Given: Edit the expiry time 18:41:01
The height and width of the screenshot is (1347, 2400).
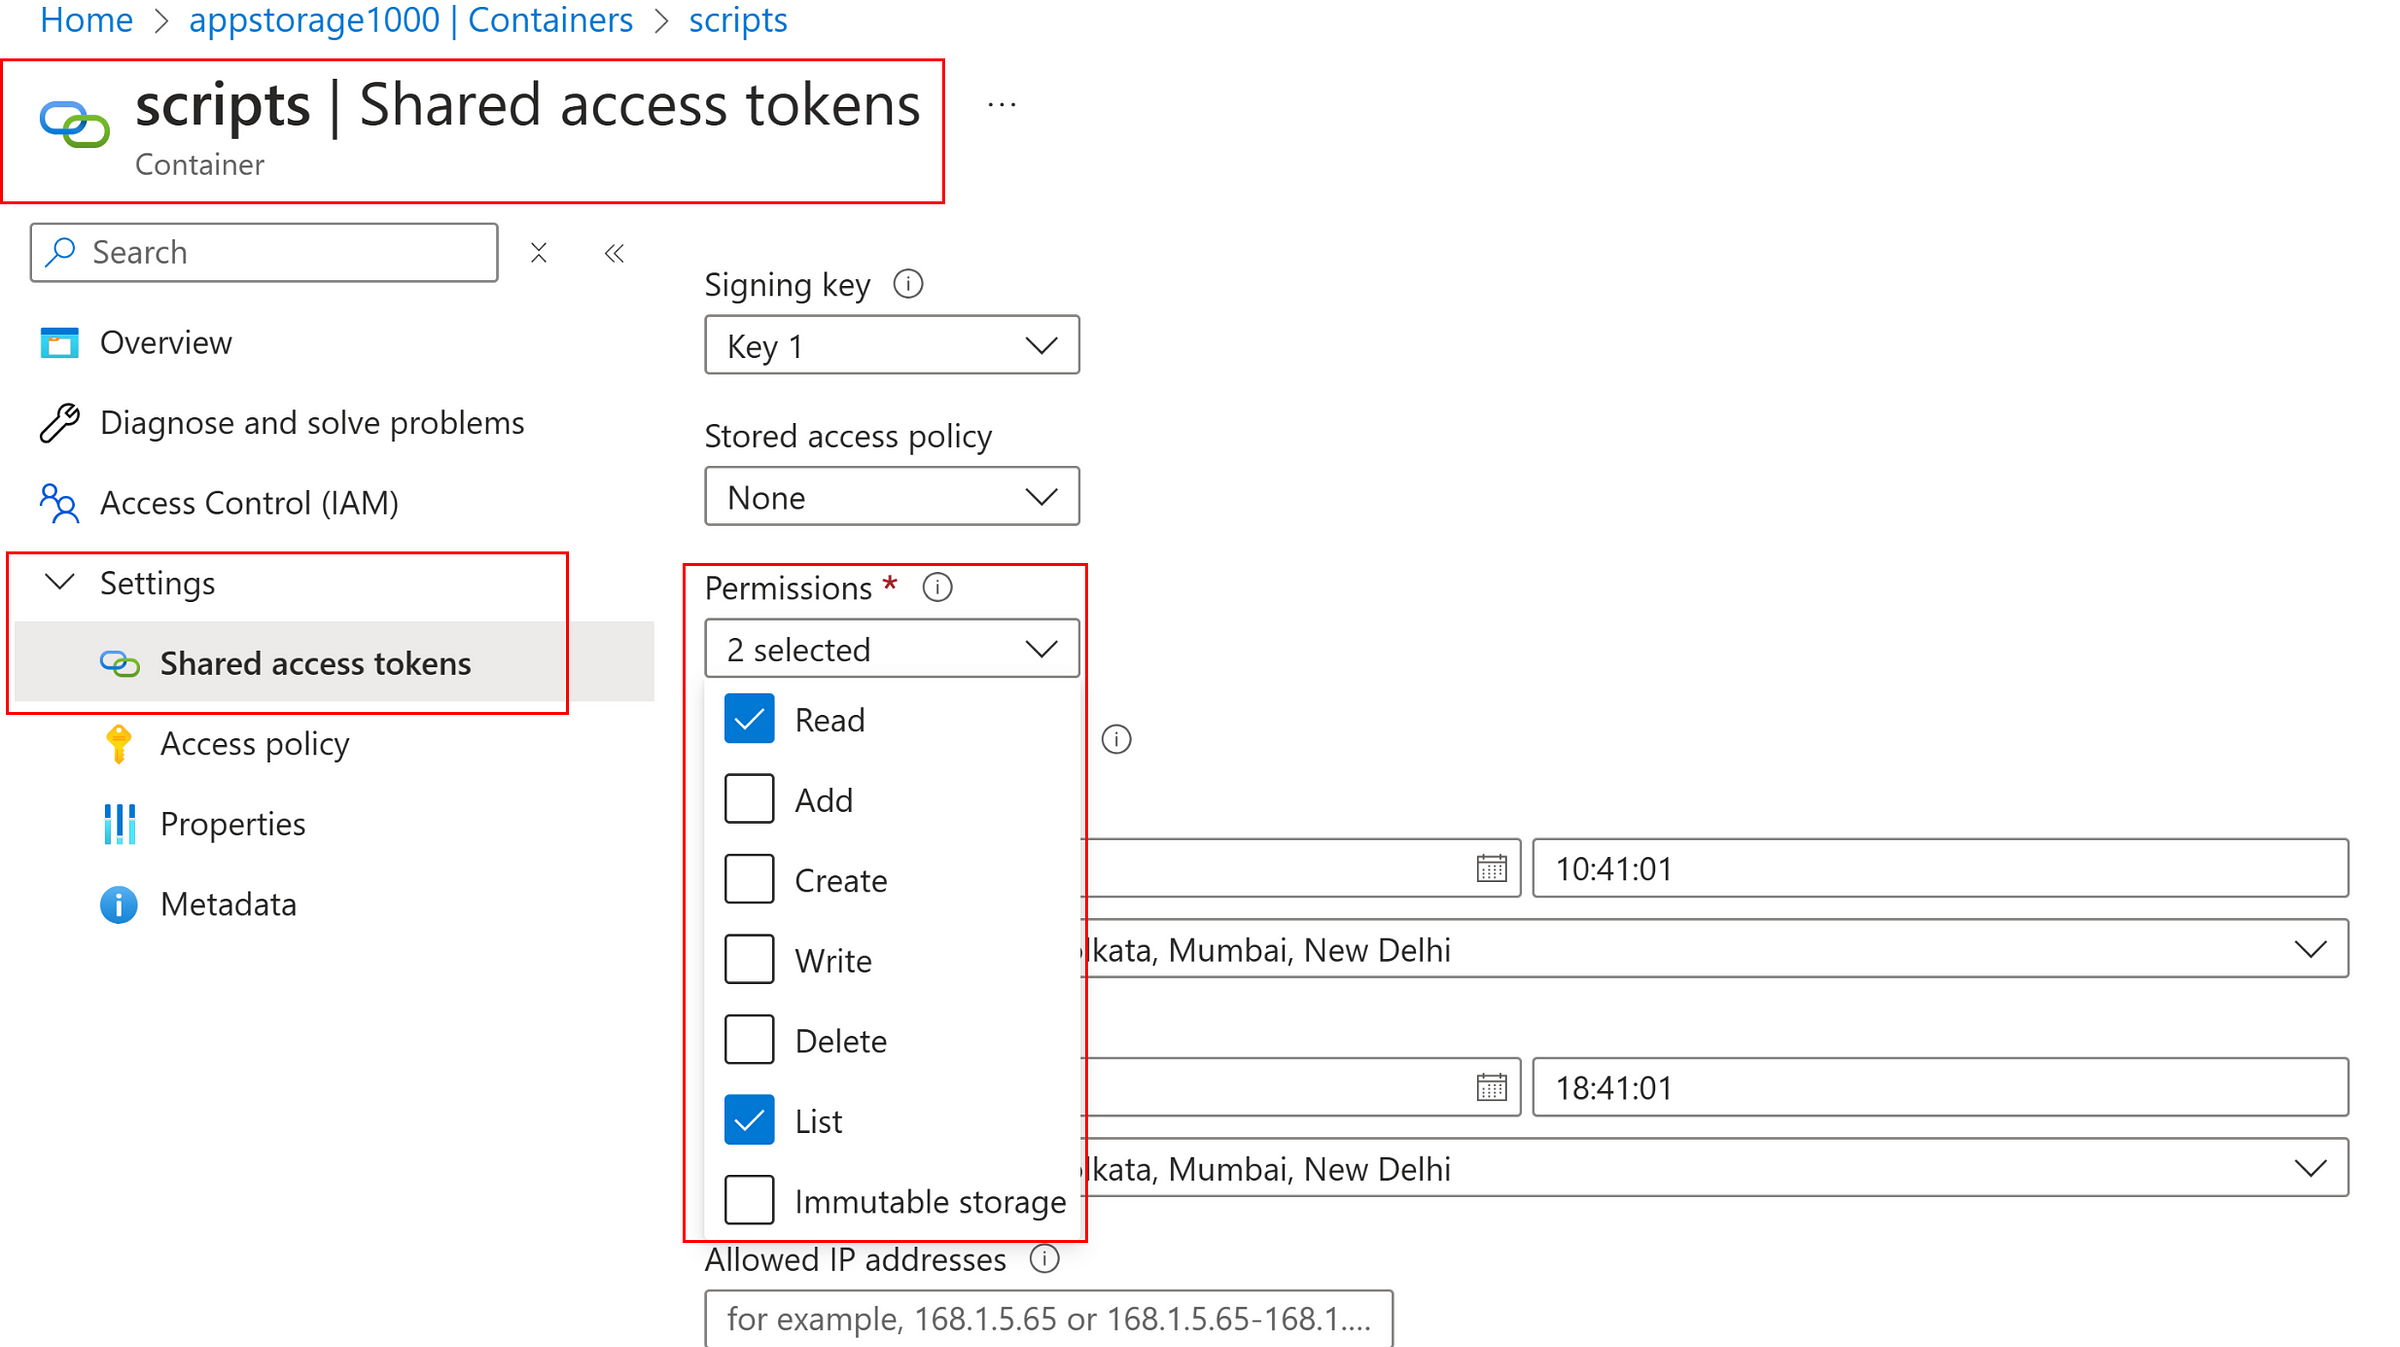Looking at the screenshot, I should coord(1940,1087).
